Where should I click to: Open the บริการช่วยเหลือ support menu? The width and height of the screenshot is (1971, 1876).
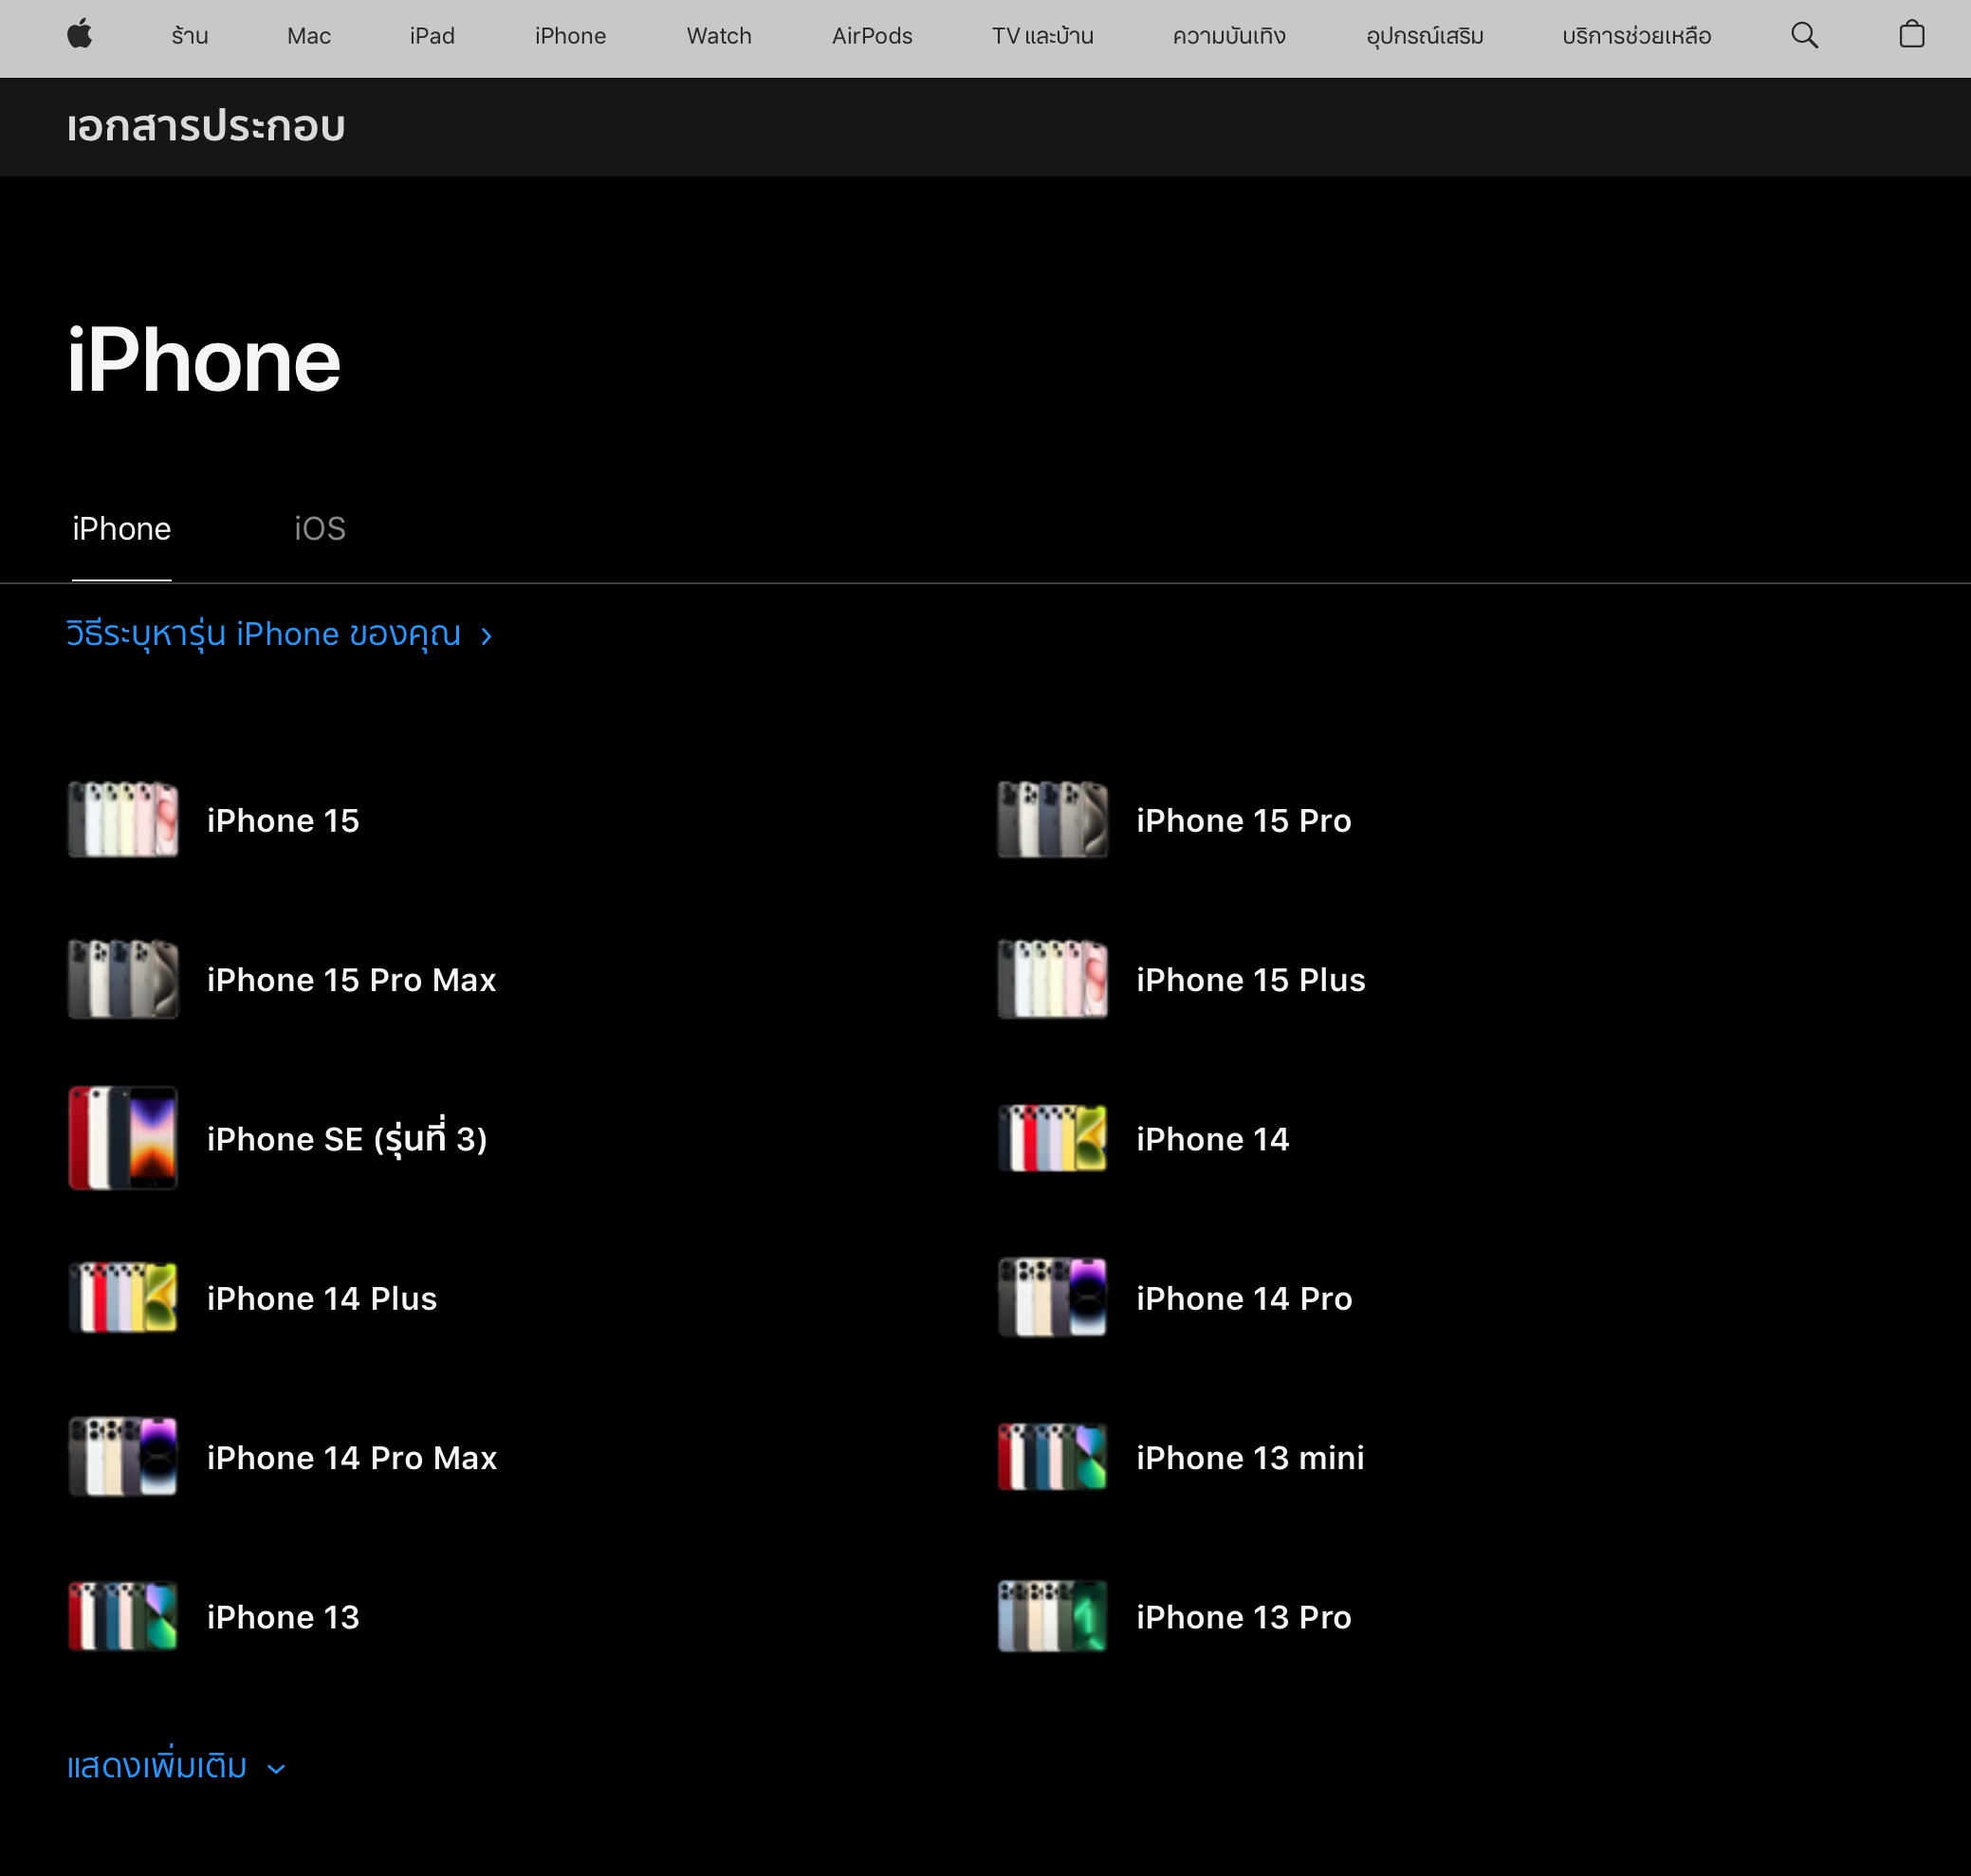point(1636,36)
